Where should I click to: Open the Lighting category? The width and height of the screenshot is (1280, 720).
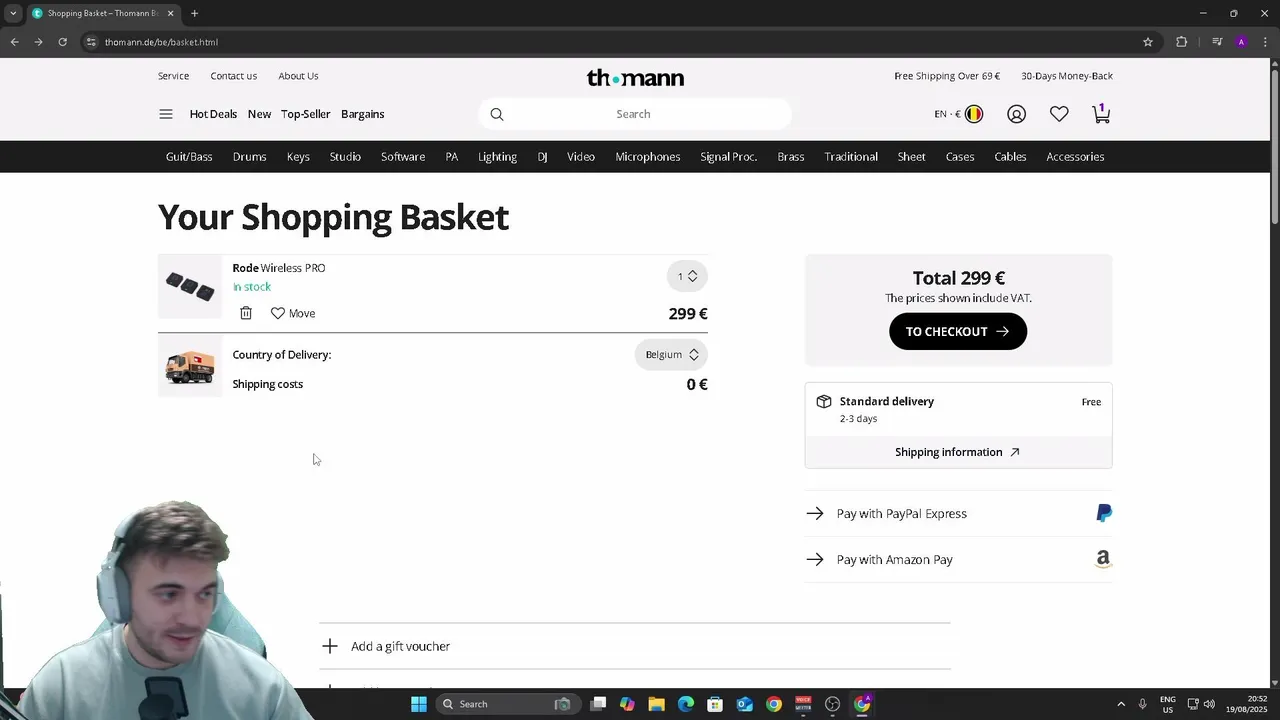[x=497, y=157]
